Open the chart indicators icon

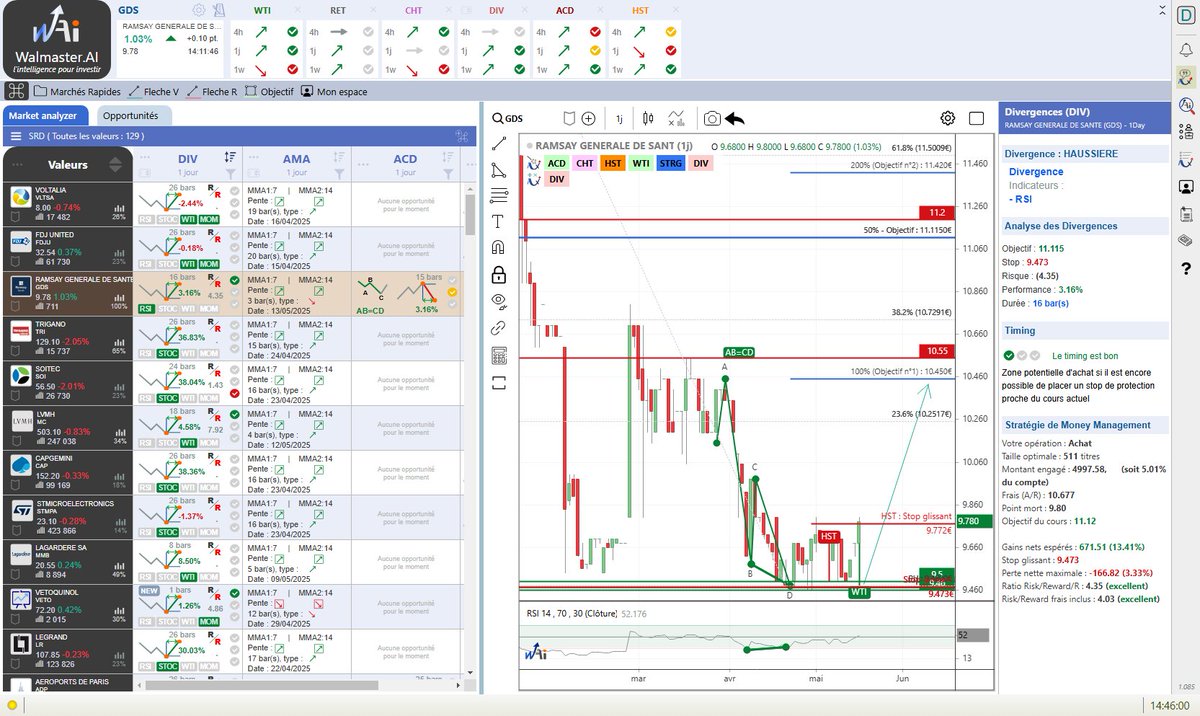point(677,118)
